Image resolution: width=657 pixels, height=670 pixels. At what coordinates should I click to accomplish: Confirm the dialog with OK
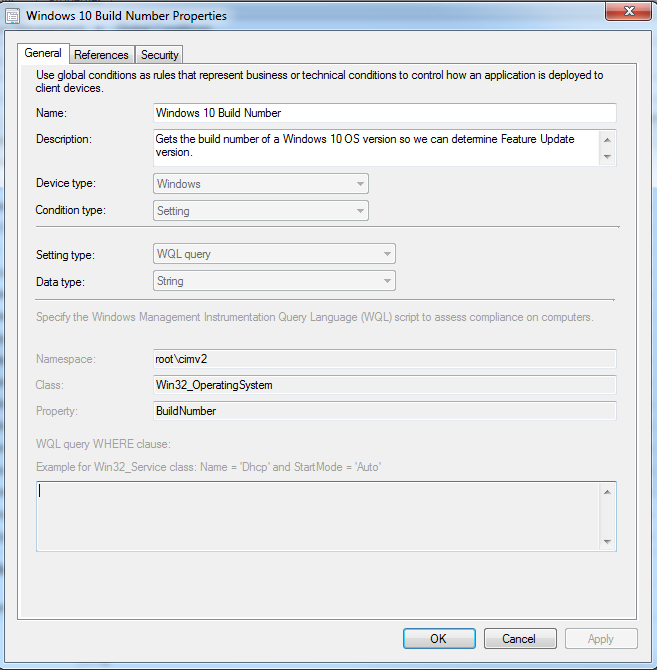(x=439, y=638)
